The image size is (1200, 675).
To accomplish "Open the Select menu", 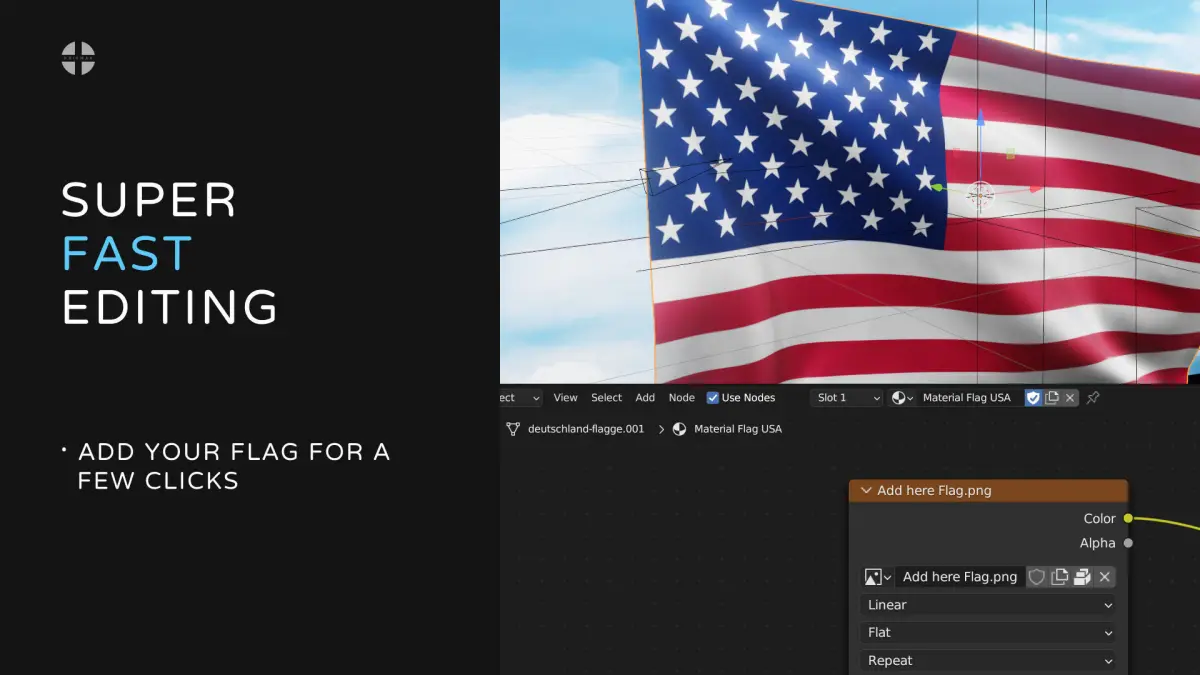I will 606,398.
